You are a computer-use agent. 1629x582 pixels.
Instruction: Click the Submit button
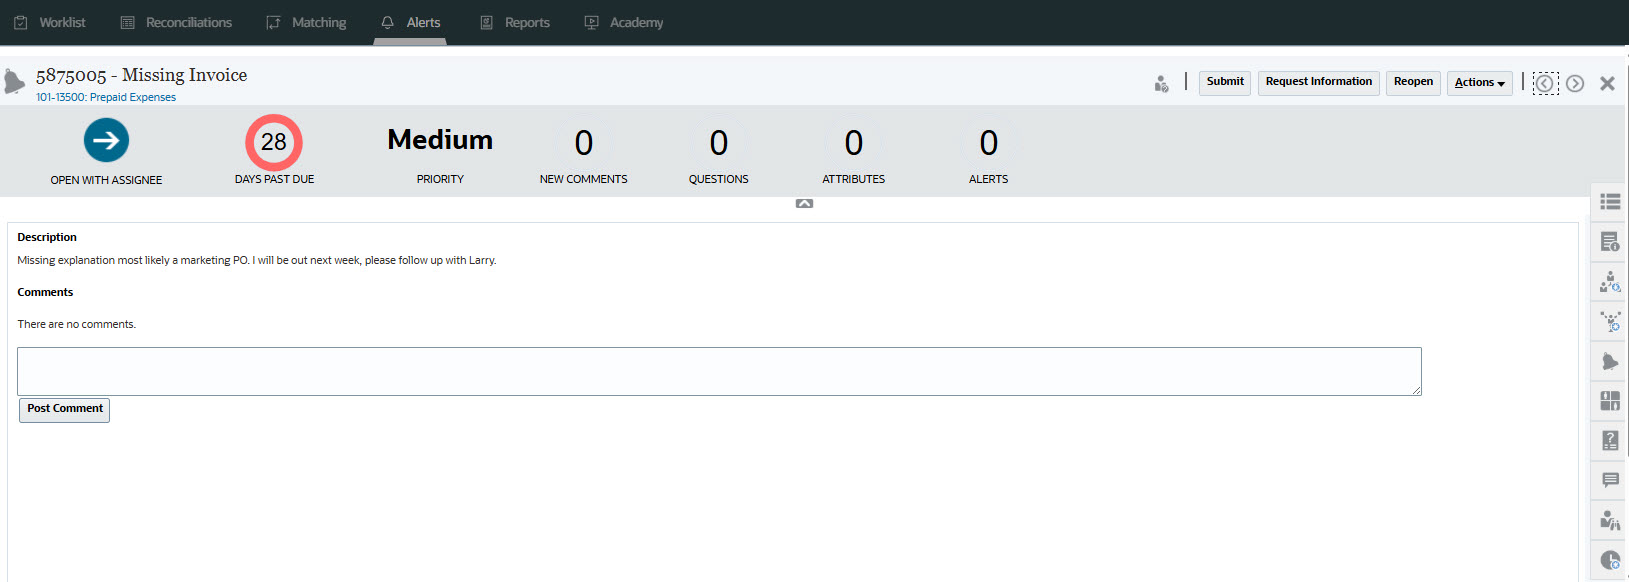(1225, 82)
